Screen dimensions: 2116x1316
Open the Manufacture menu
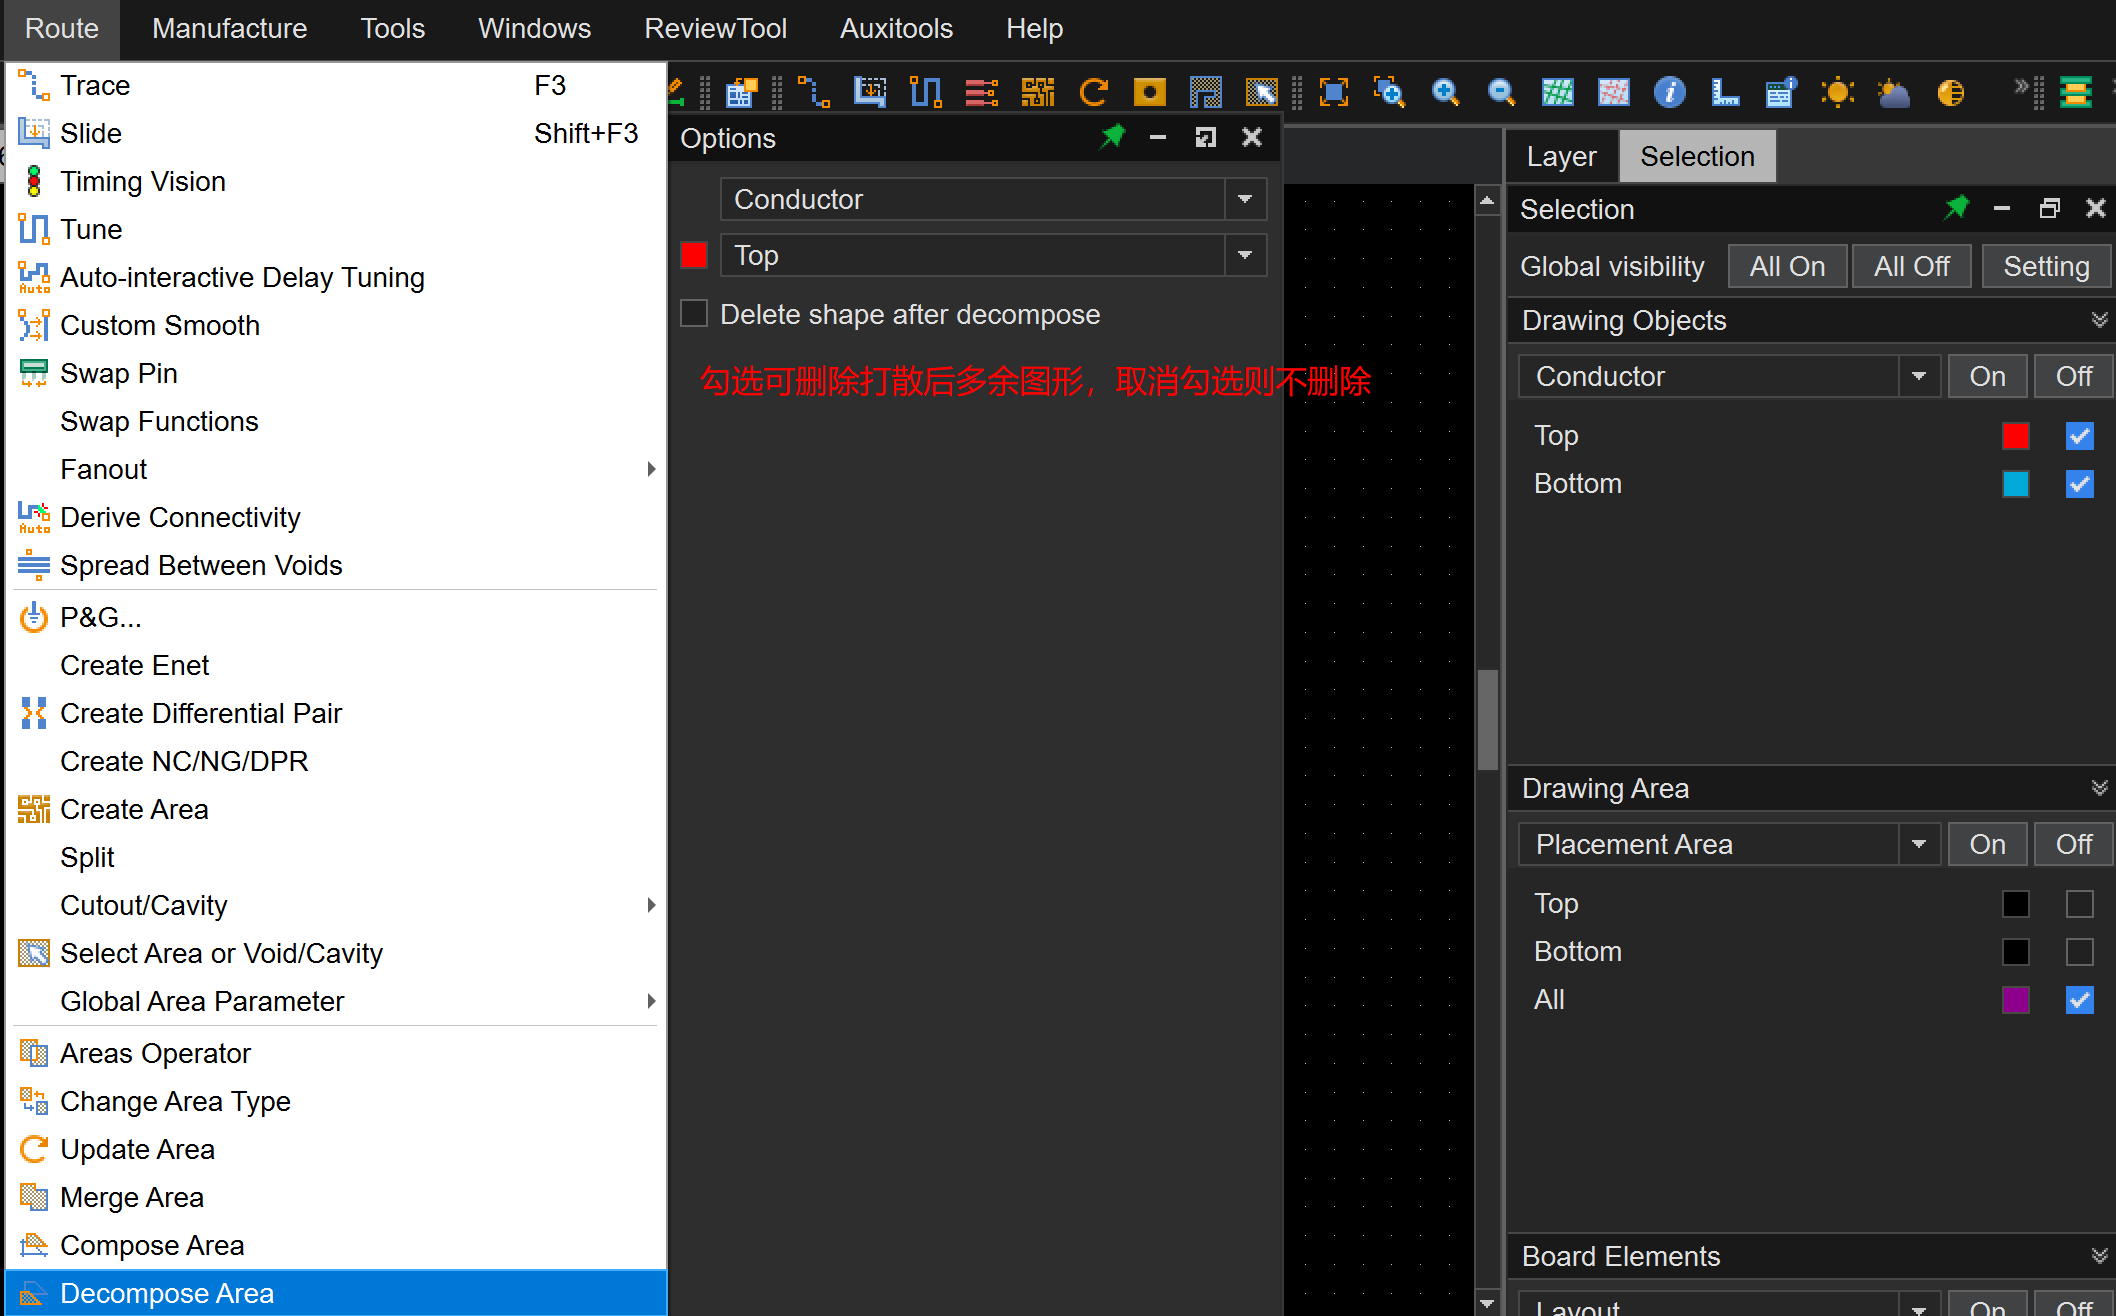(229, 28)
